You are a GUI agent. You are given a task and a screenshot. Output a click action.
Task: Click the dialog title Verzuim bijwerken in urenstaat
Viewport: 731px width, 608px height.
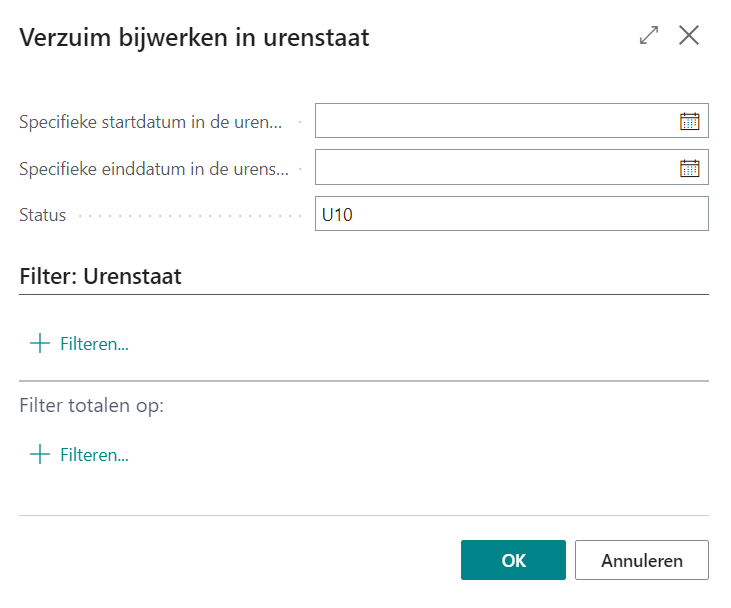point(194,38)
